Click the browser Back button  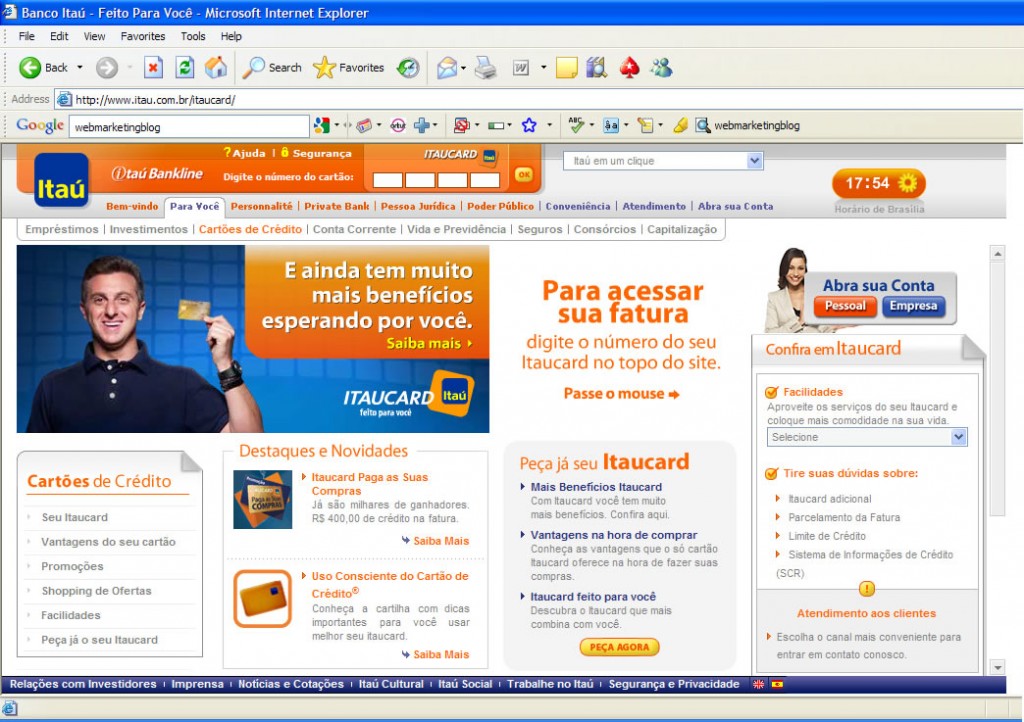coord(44,67)
